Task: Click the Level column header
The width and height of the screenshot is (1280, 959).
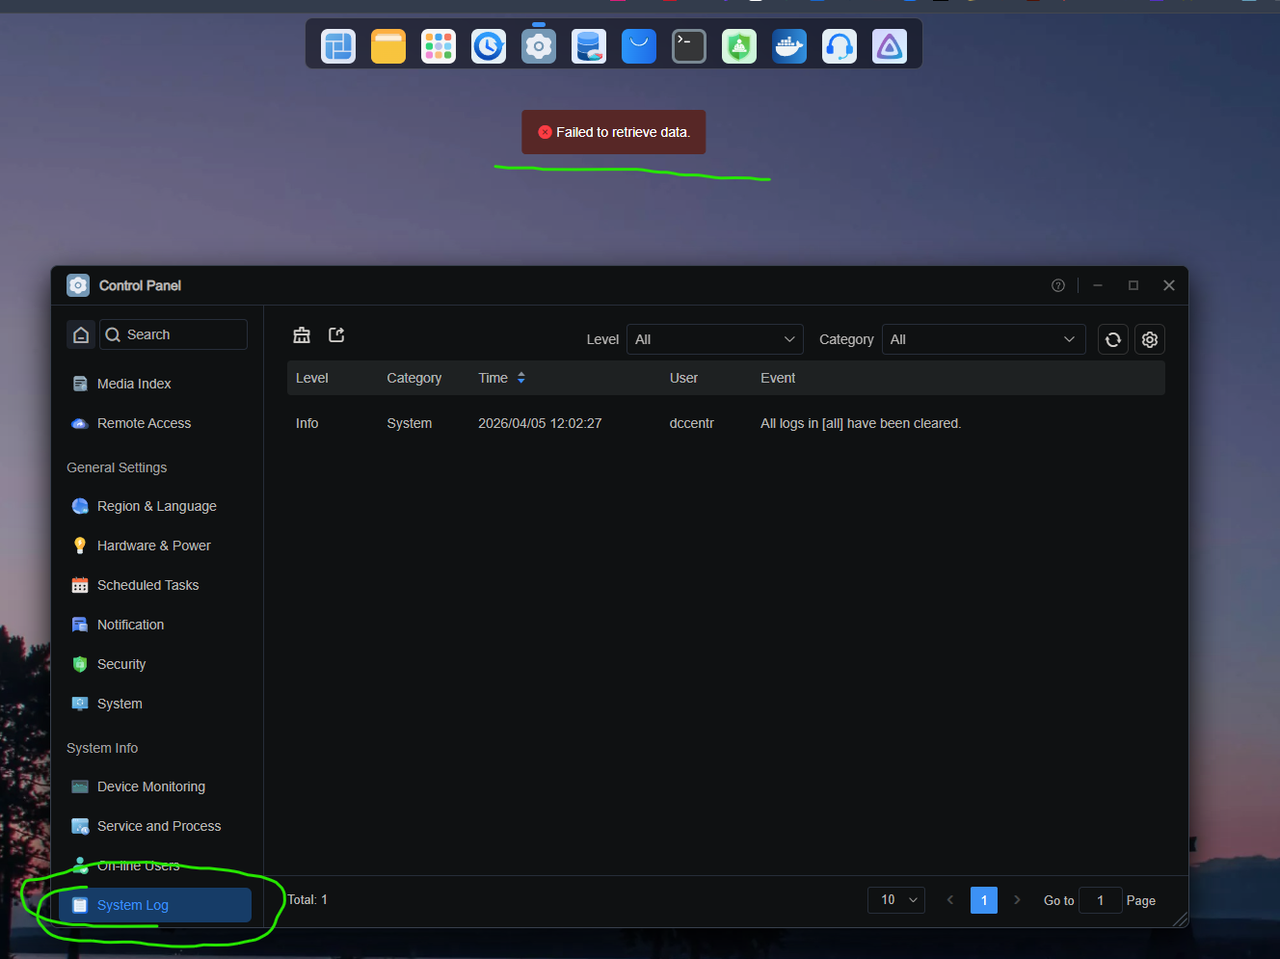Action: click(x=312, y=378)
